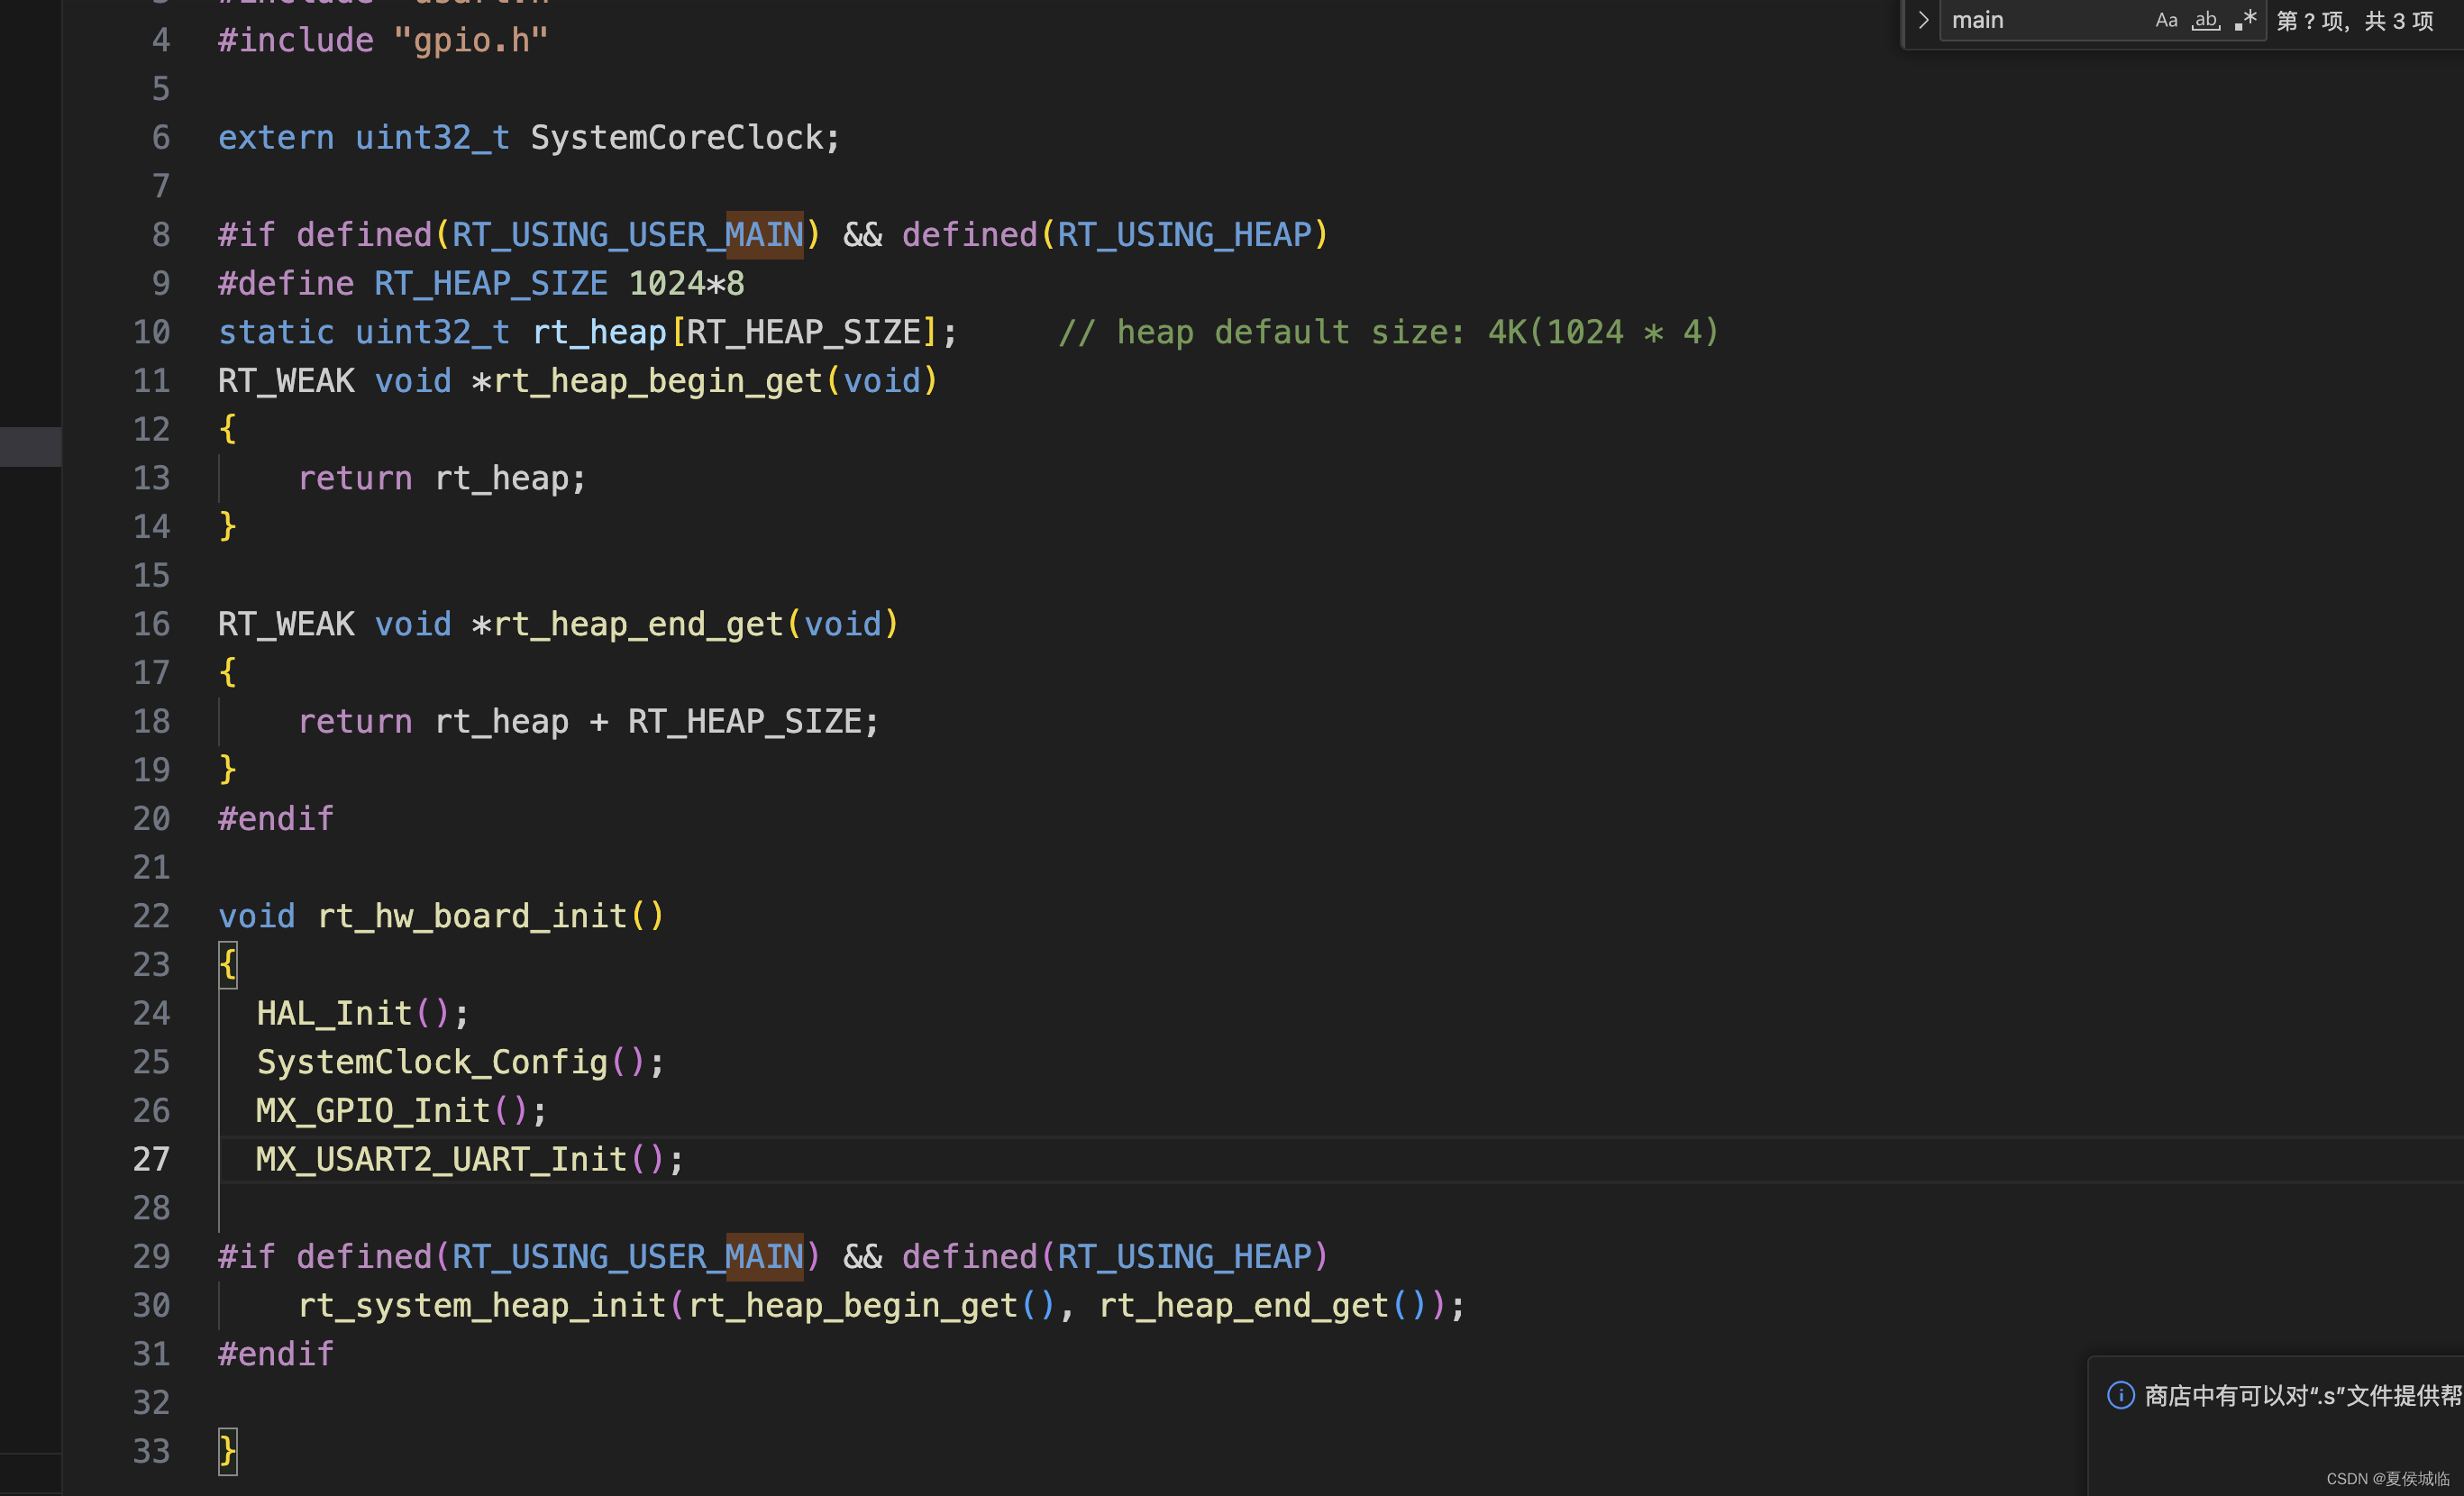Toggle Match Whole Word option

click(2205, 20)
